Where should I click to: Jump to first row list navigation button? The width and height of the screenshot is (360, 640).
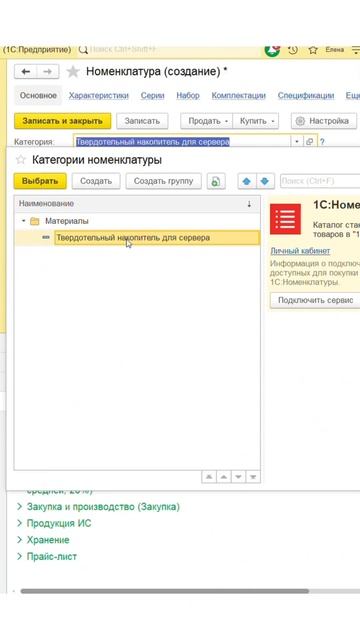(209, 477)
